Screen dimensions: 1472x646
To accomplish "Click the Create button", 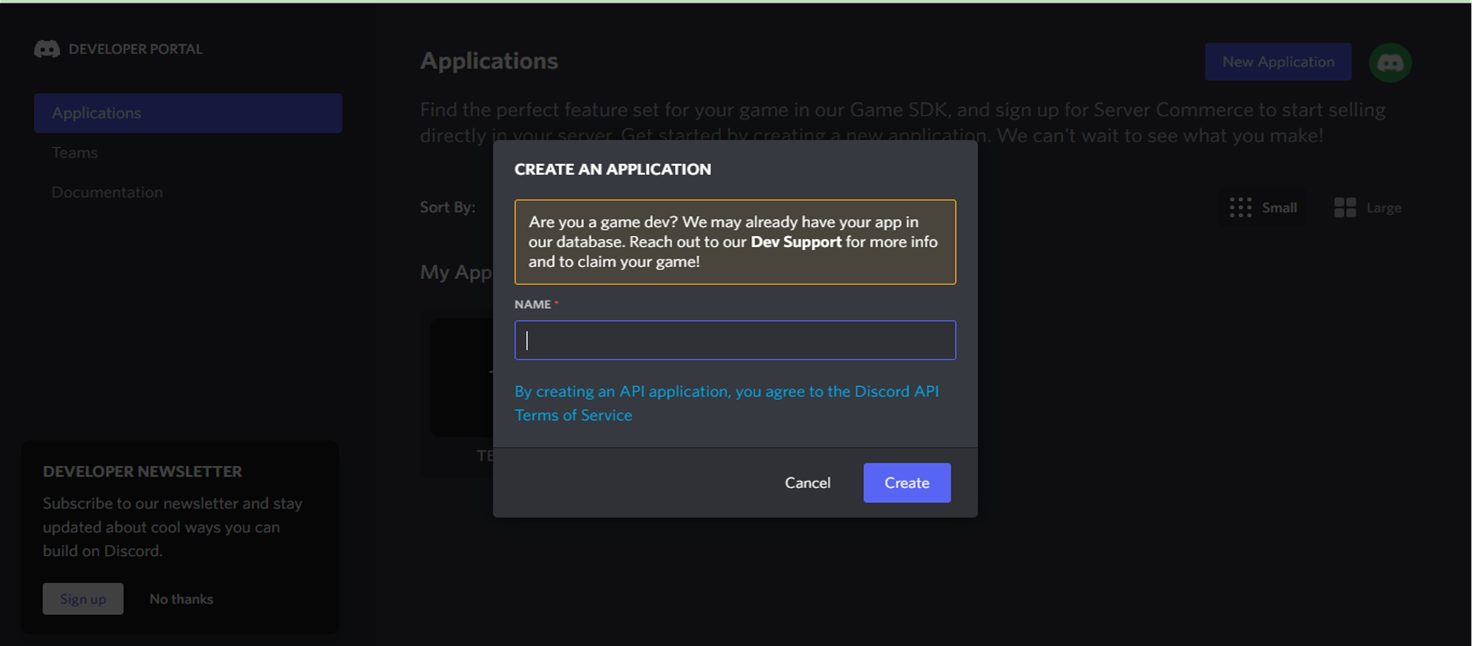I will pos(907,483).
